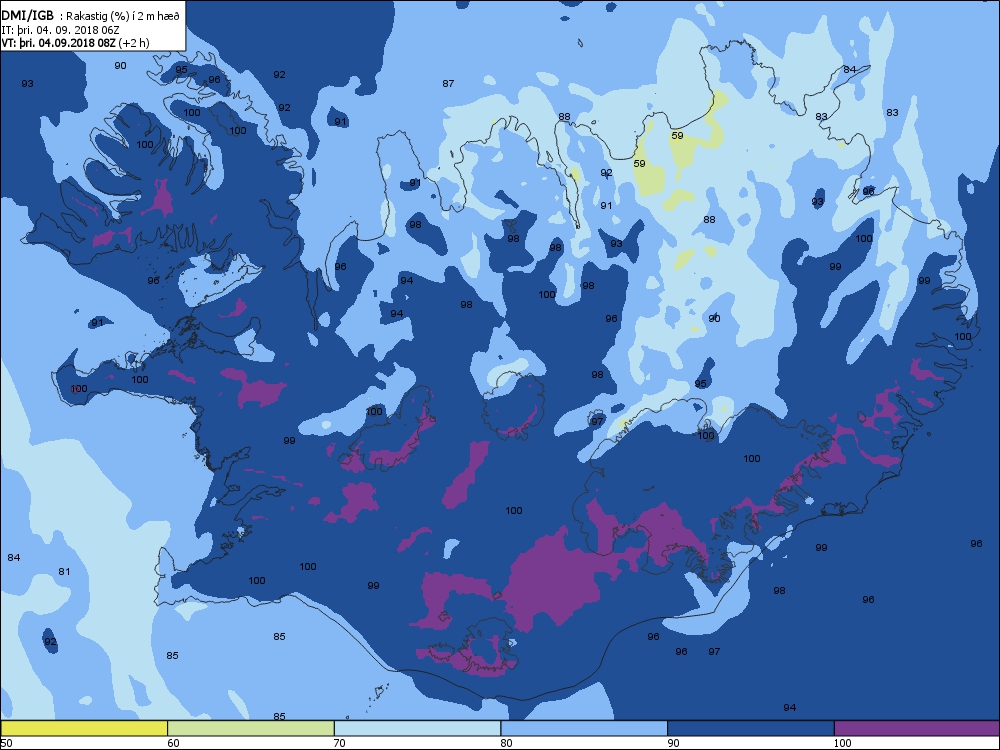Click the pale green 60–70 legend swatch

pos(251,728)
